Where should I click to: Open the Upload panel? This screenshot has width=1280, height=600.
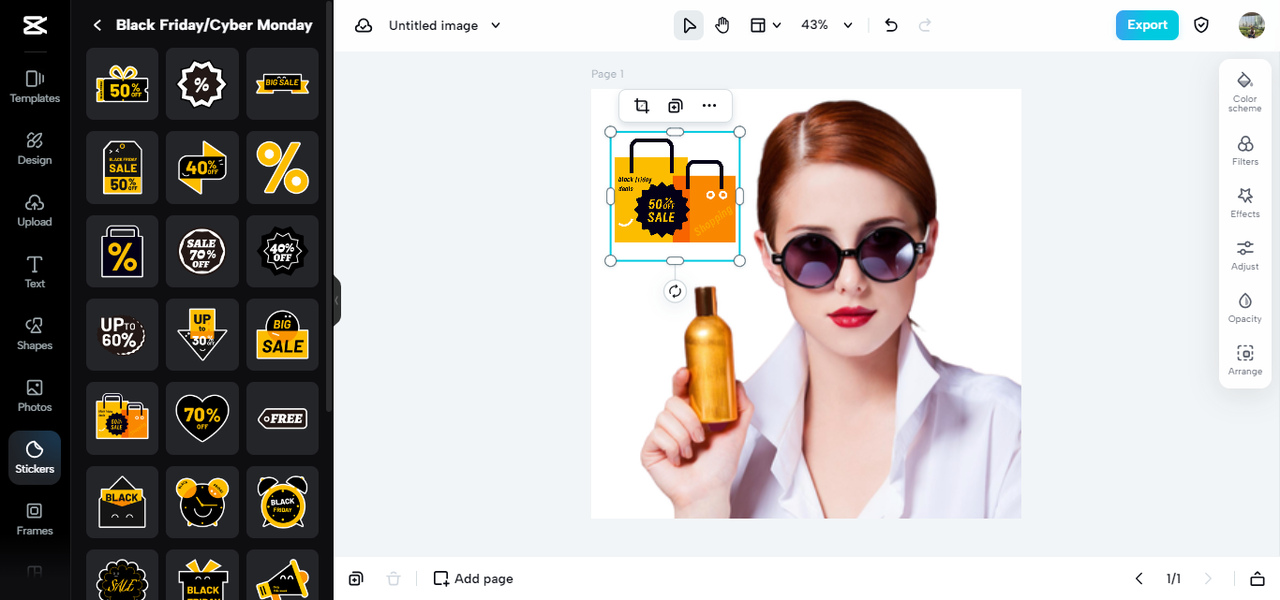(35, 210)
